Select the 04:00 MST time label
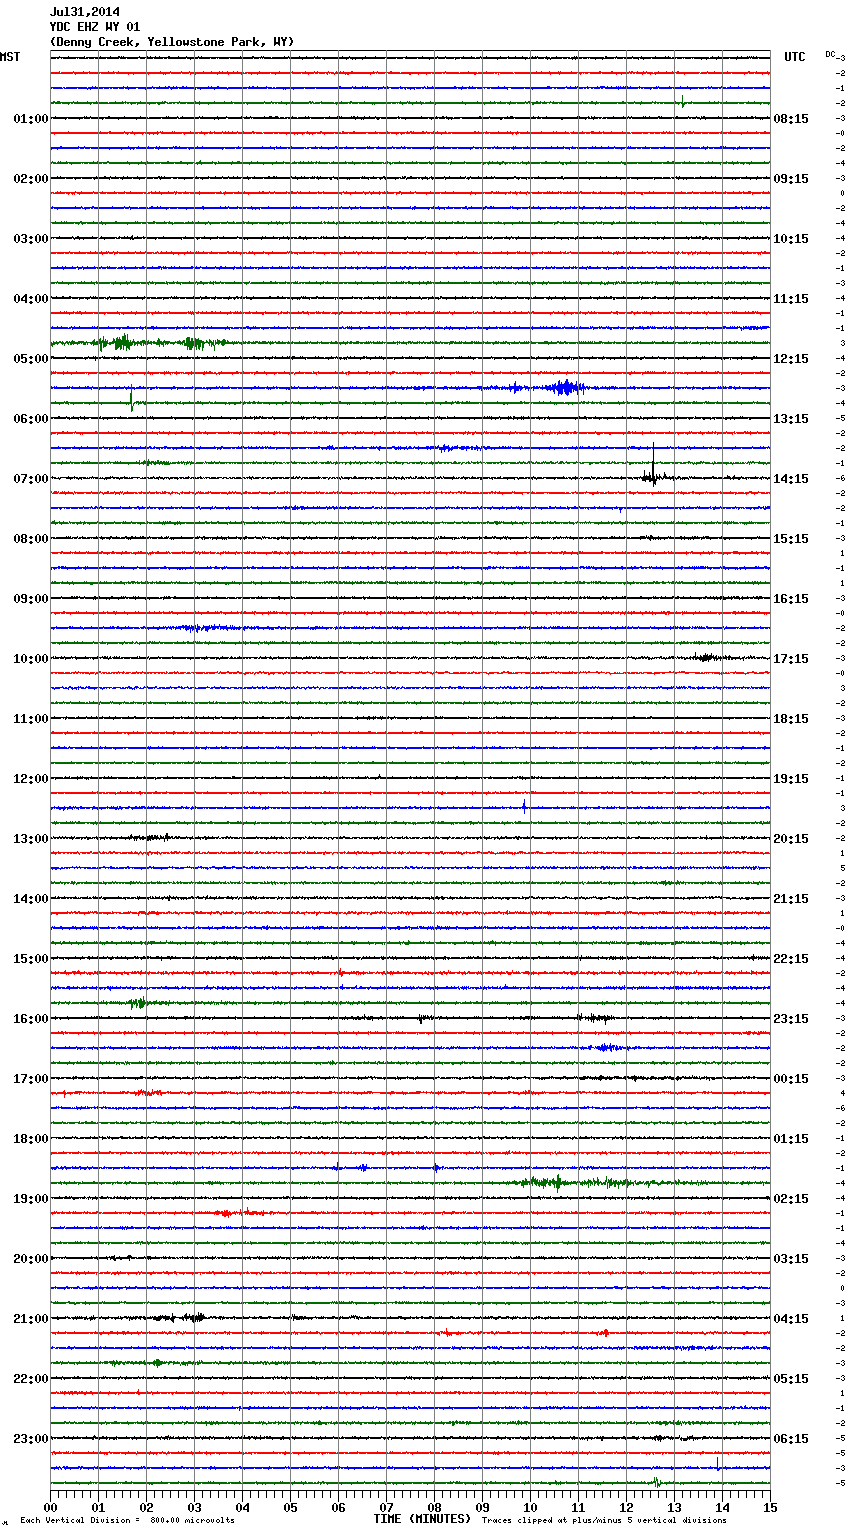850x1534 pixels. click(31, 299)
